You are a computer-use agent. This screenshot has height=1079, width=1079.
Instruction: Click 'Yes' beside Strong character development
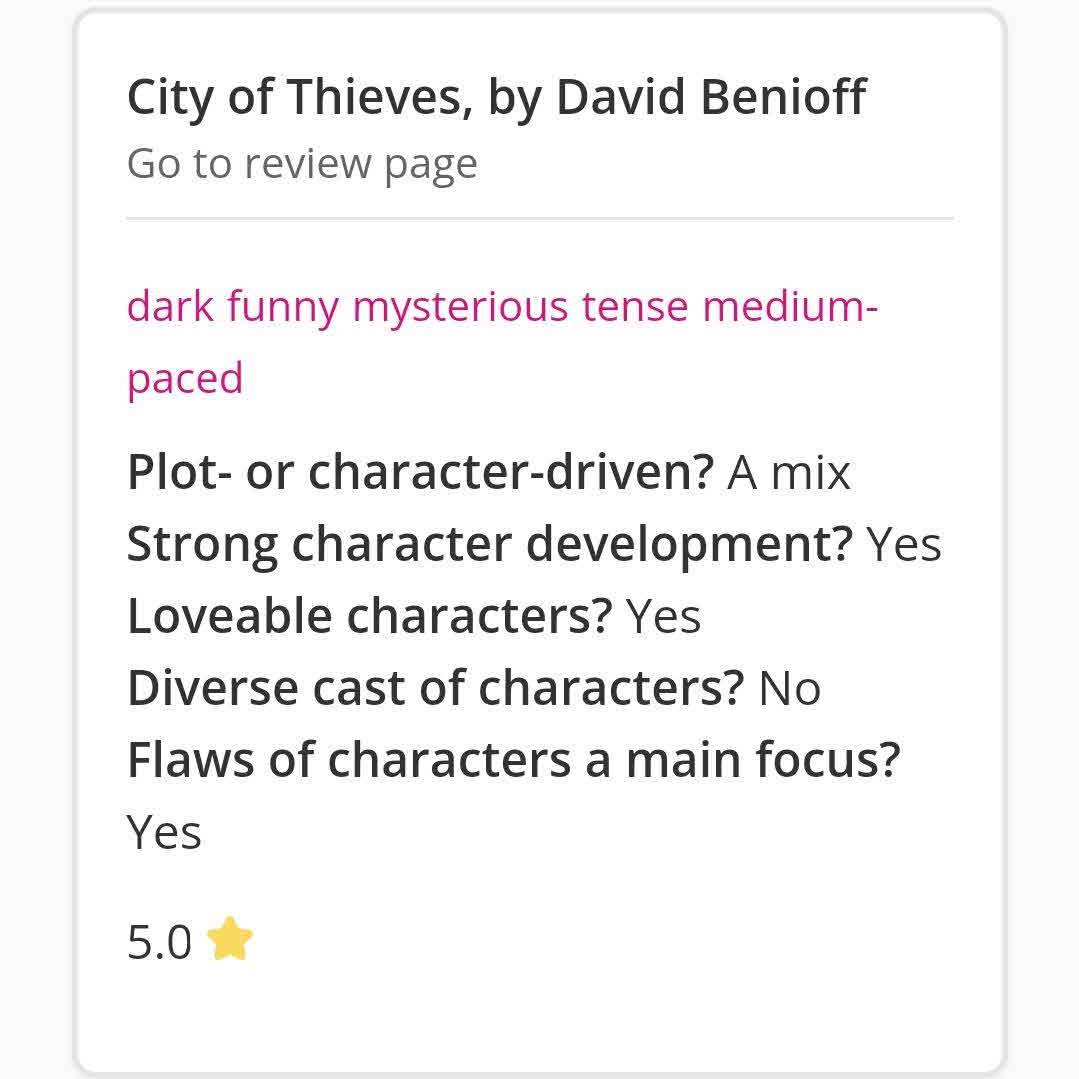point(904,544)
